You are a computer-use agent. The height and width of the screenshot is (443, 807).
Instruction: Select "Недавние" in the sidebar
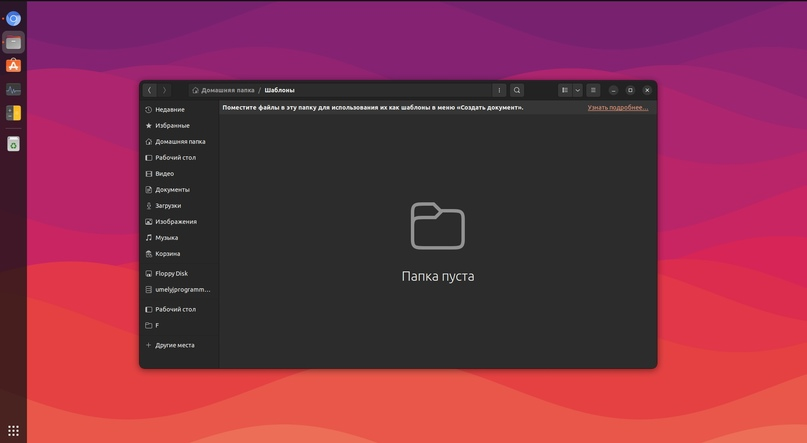coord(169,110)
